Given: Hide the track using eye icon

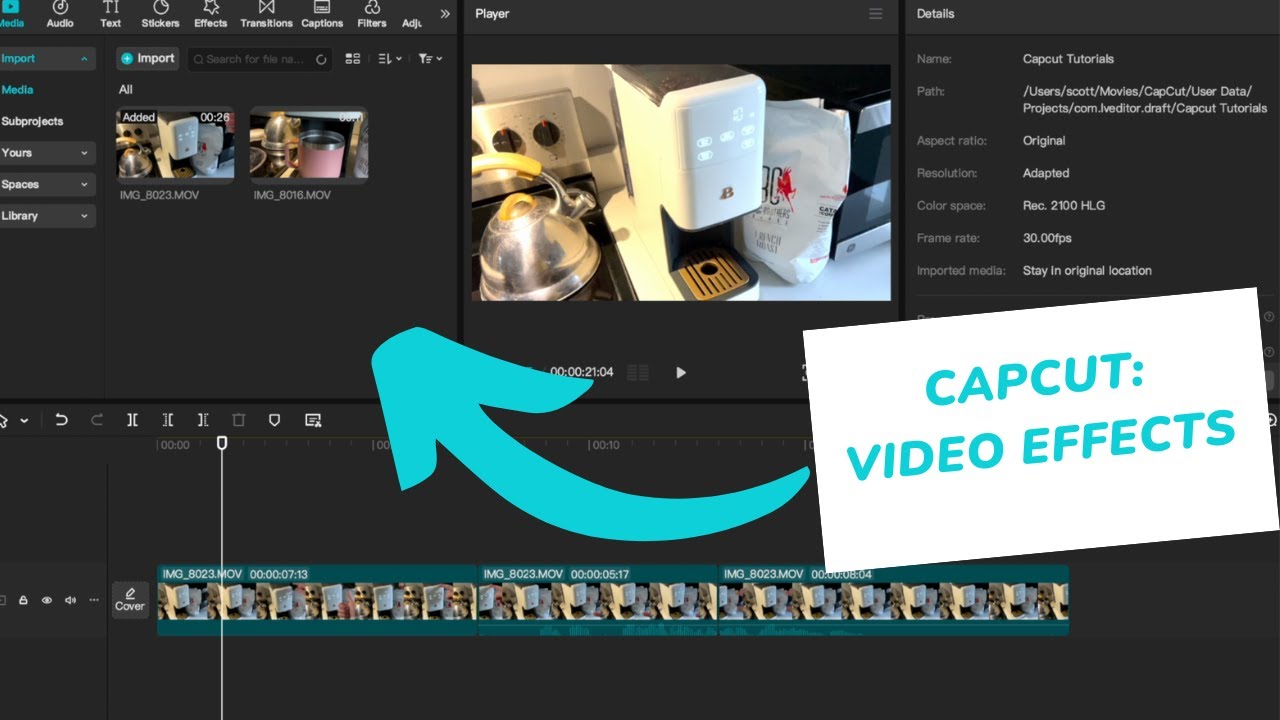Looking at the screenshot, I should coord(46,600).
